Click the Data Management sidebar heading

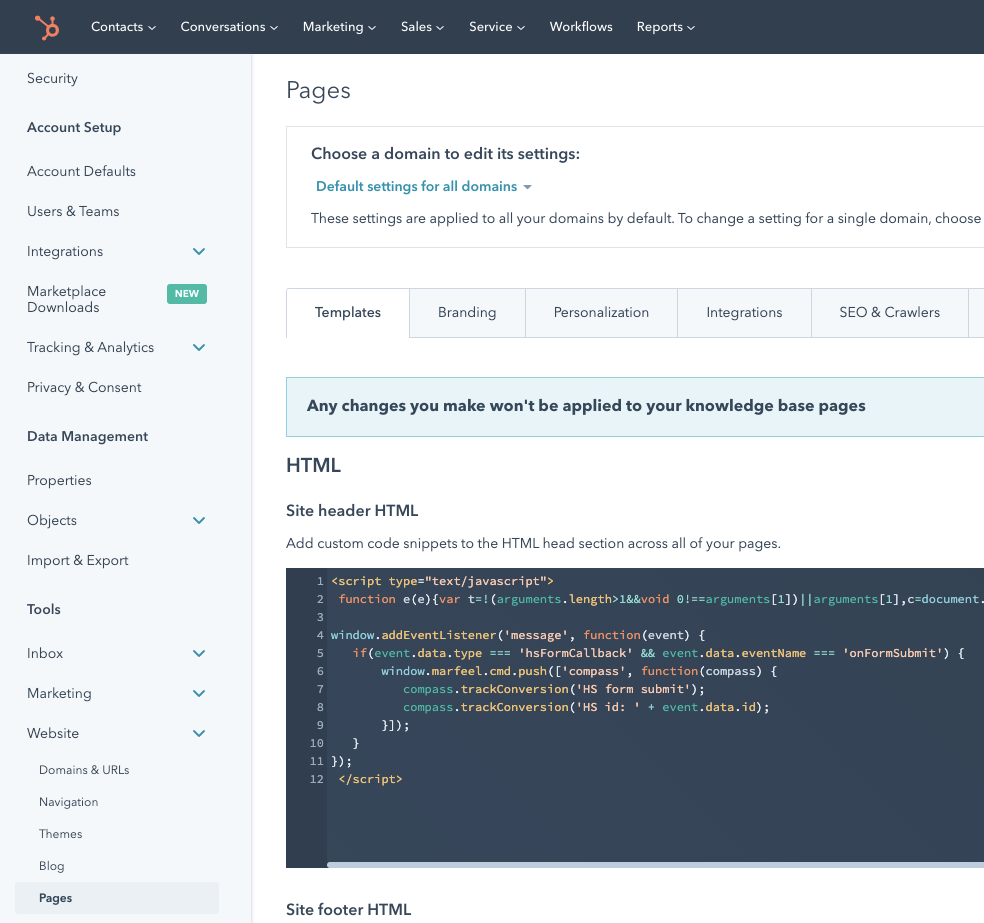point(87,437)
